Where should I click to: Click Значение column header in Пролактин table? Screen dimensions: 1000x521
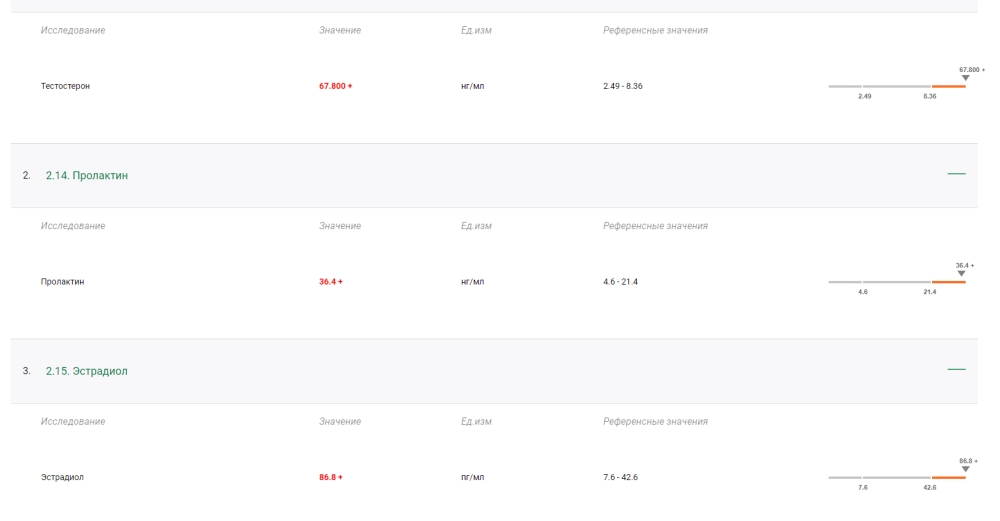[340, 226]
